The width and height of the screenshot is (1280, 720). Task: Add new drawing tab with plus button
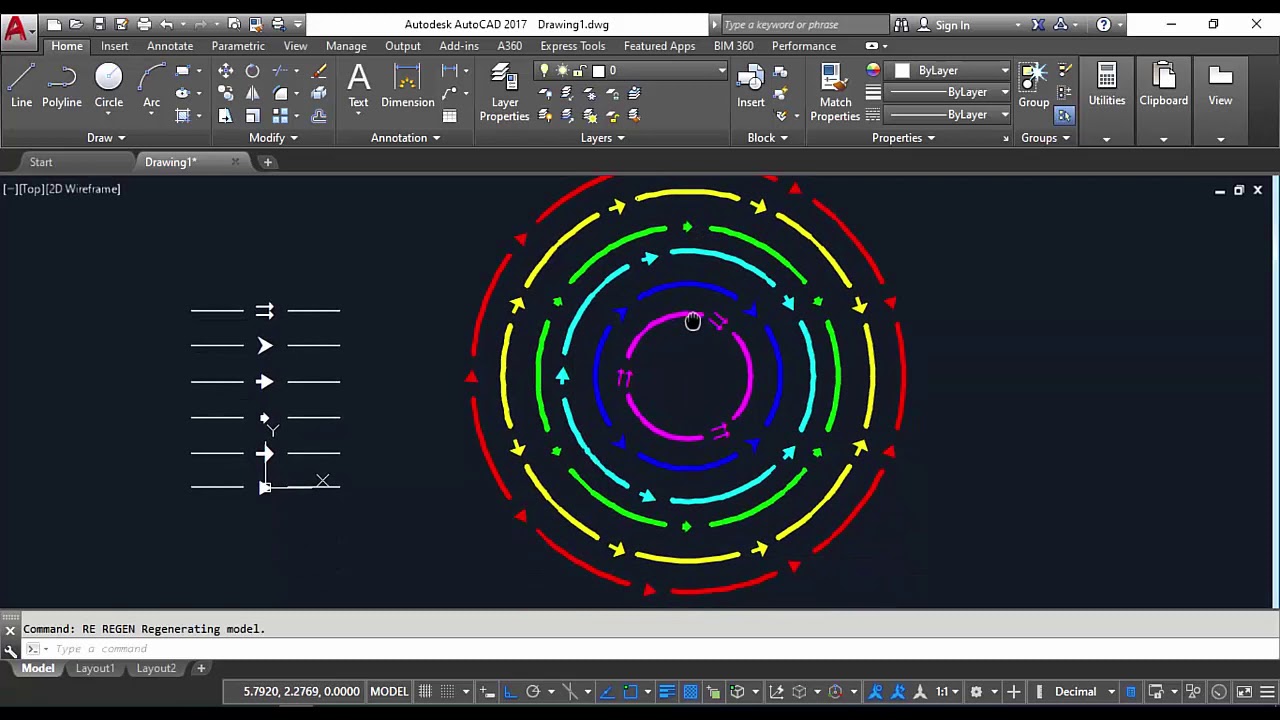pyautogui.click(x=267, y=162)
